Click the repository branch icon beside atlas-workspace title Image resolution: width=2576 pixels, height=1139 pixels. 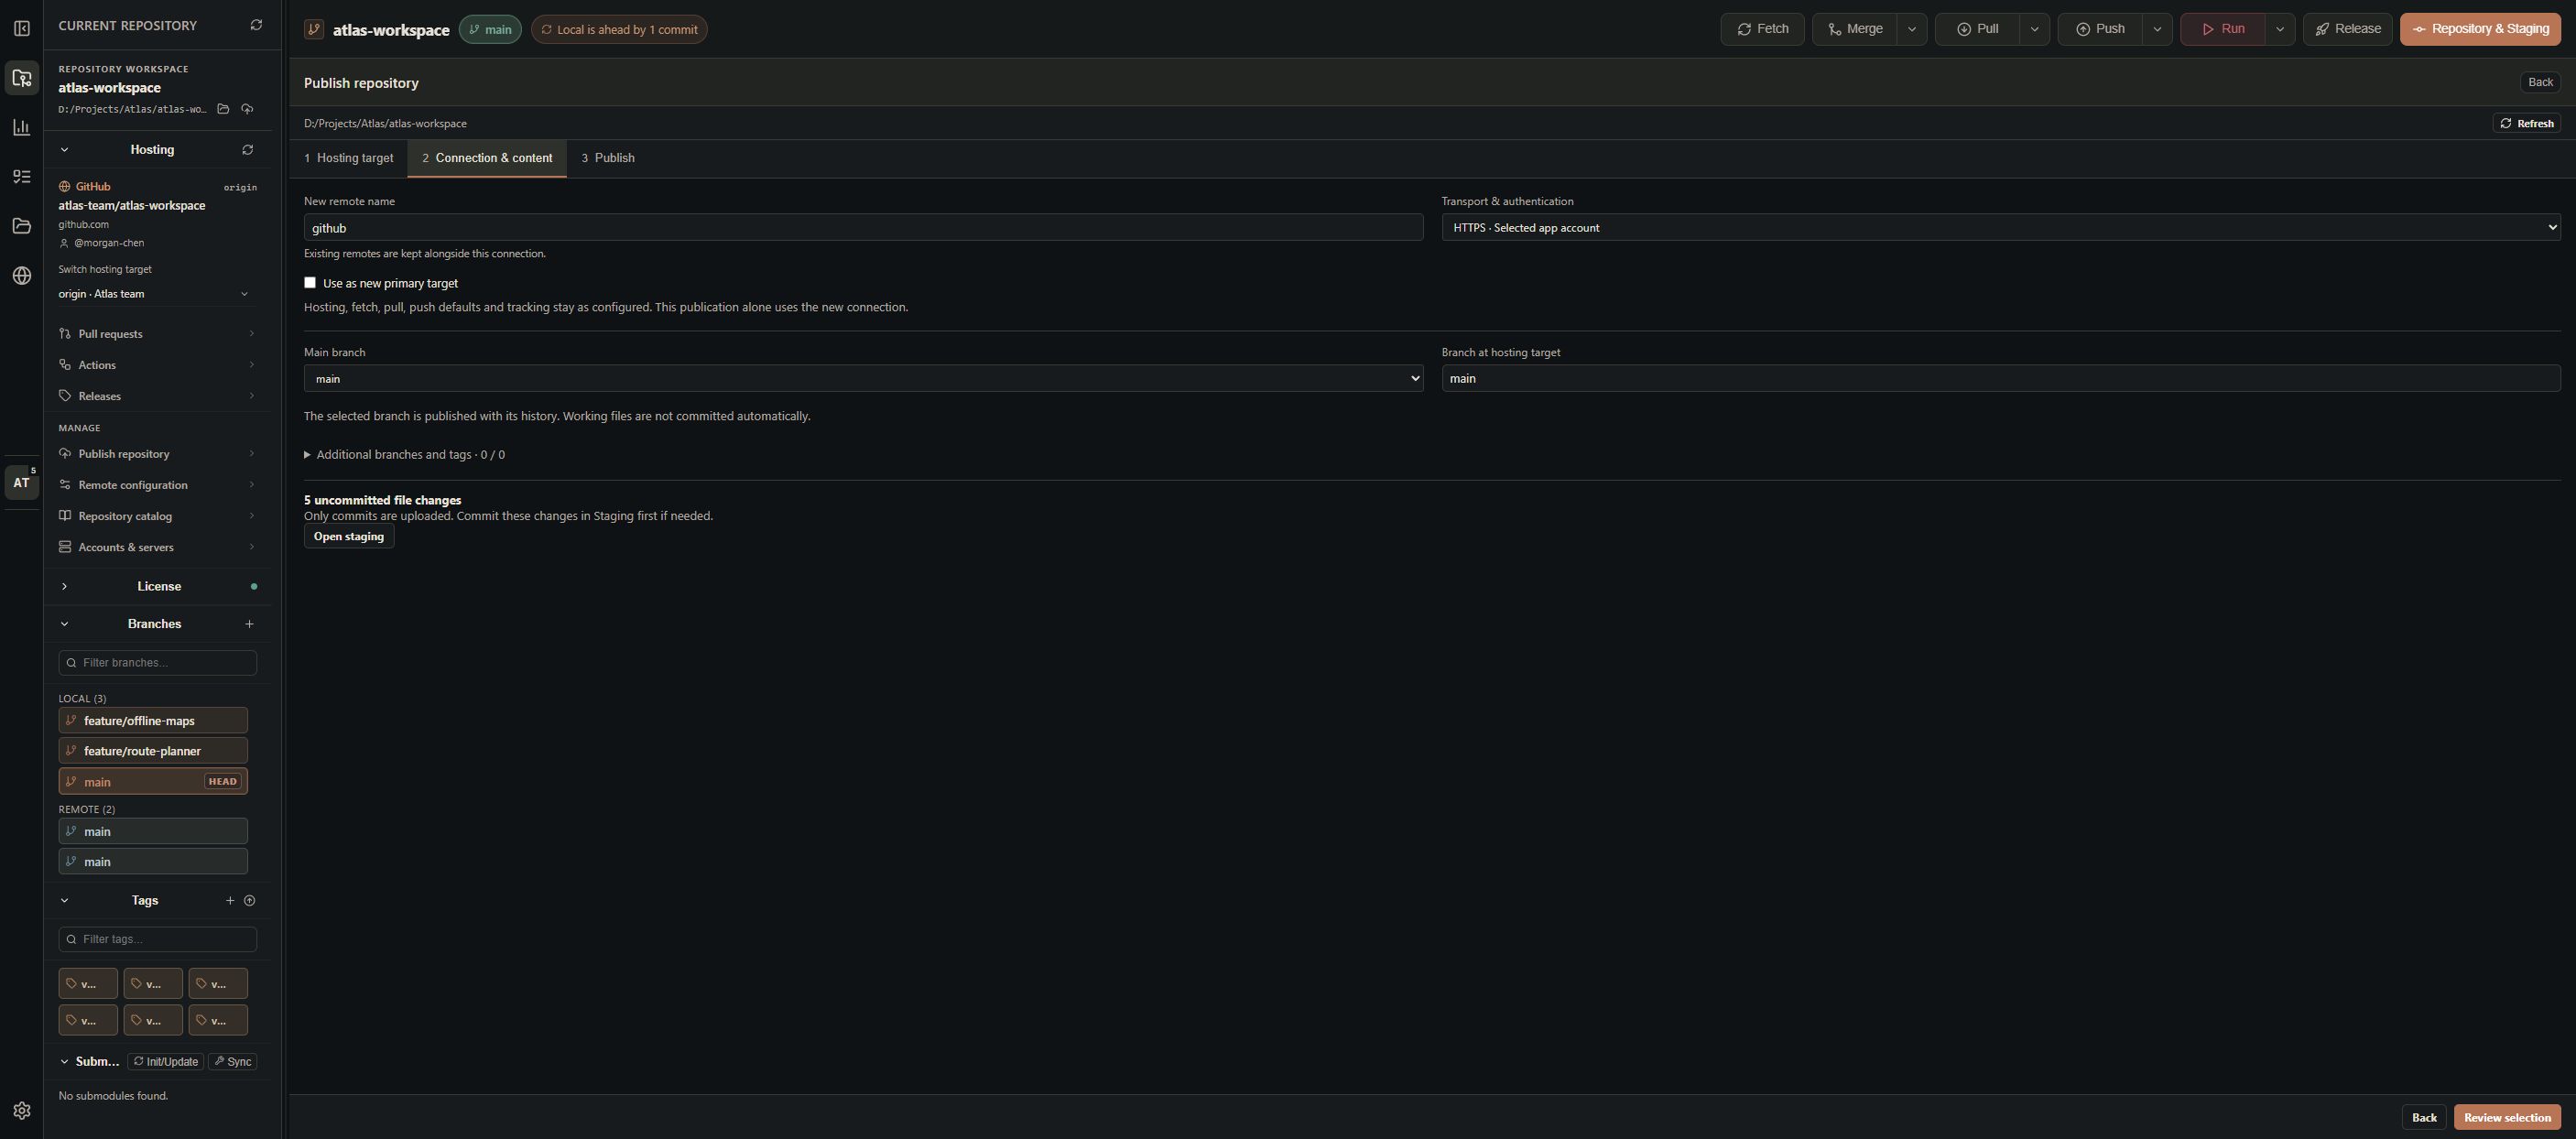tap(314, 29)
